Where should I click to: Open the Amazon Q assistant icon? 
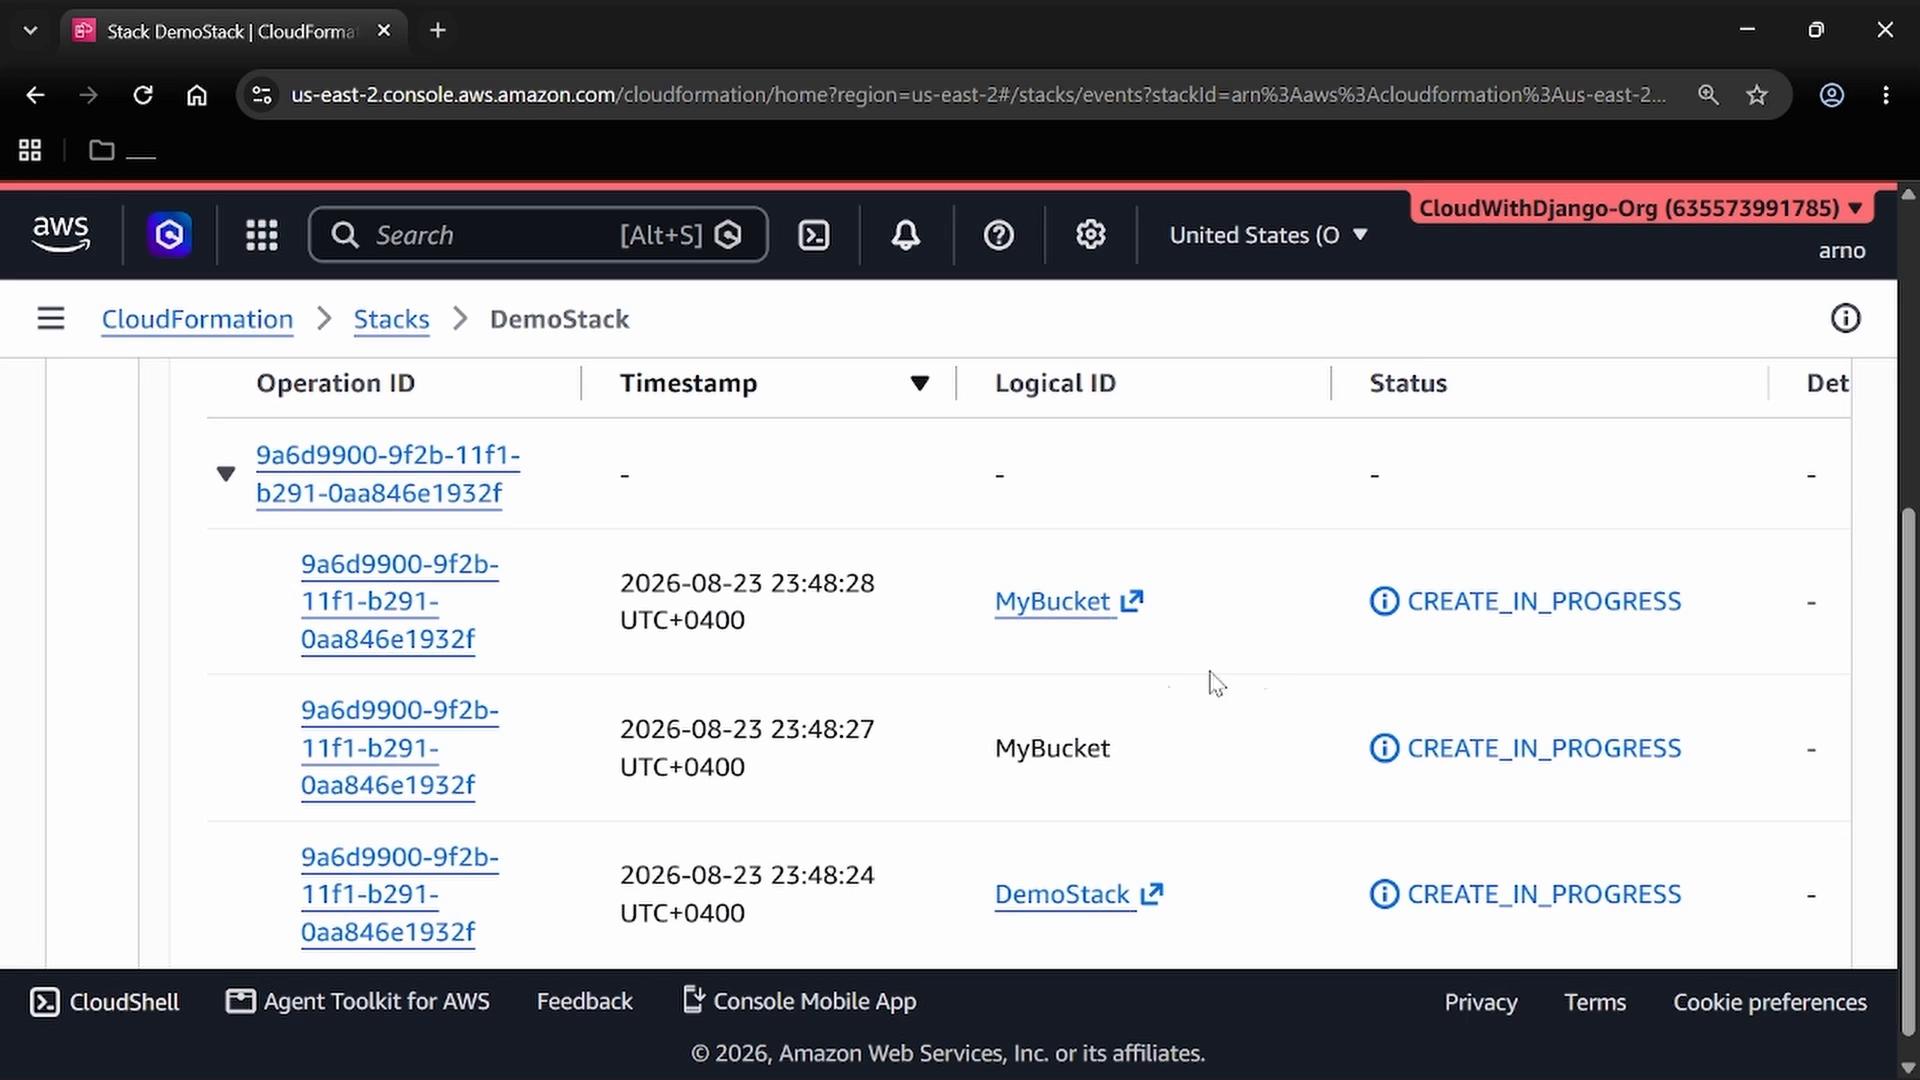click(170, 235)
